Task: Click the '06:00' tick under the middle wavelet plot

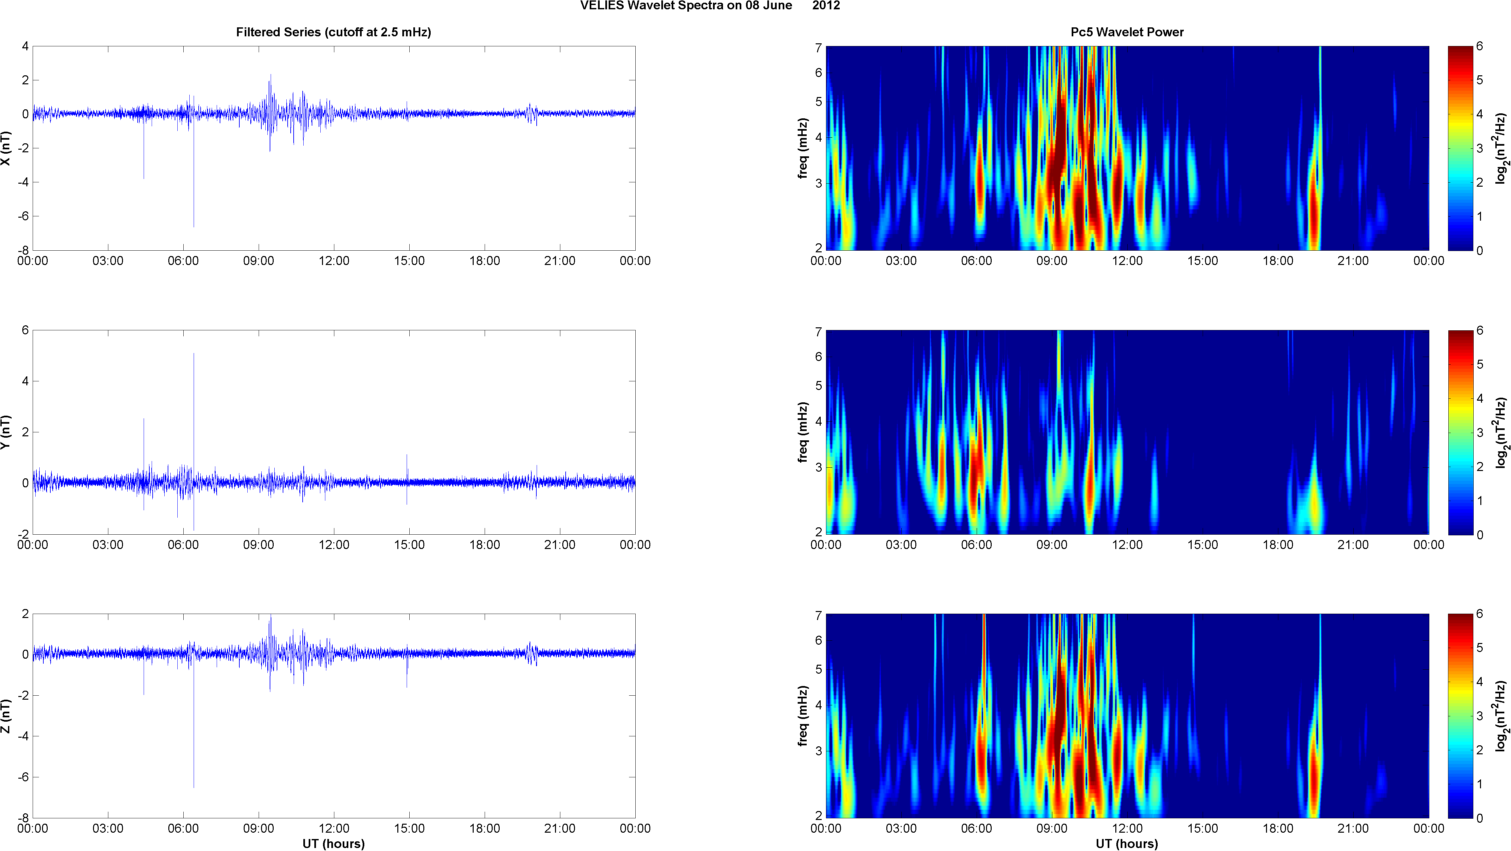Action: tap(977, 545)
